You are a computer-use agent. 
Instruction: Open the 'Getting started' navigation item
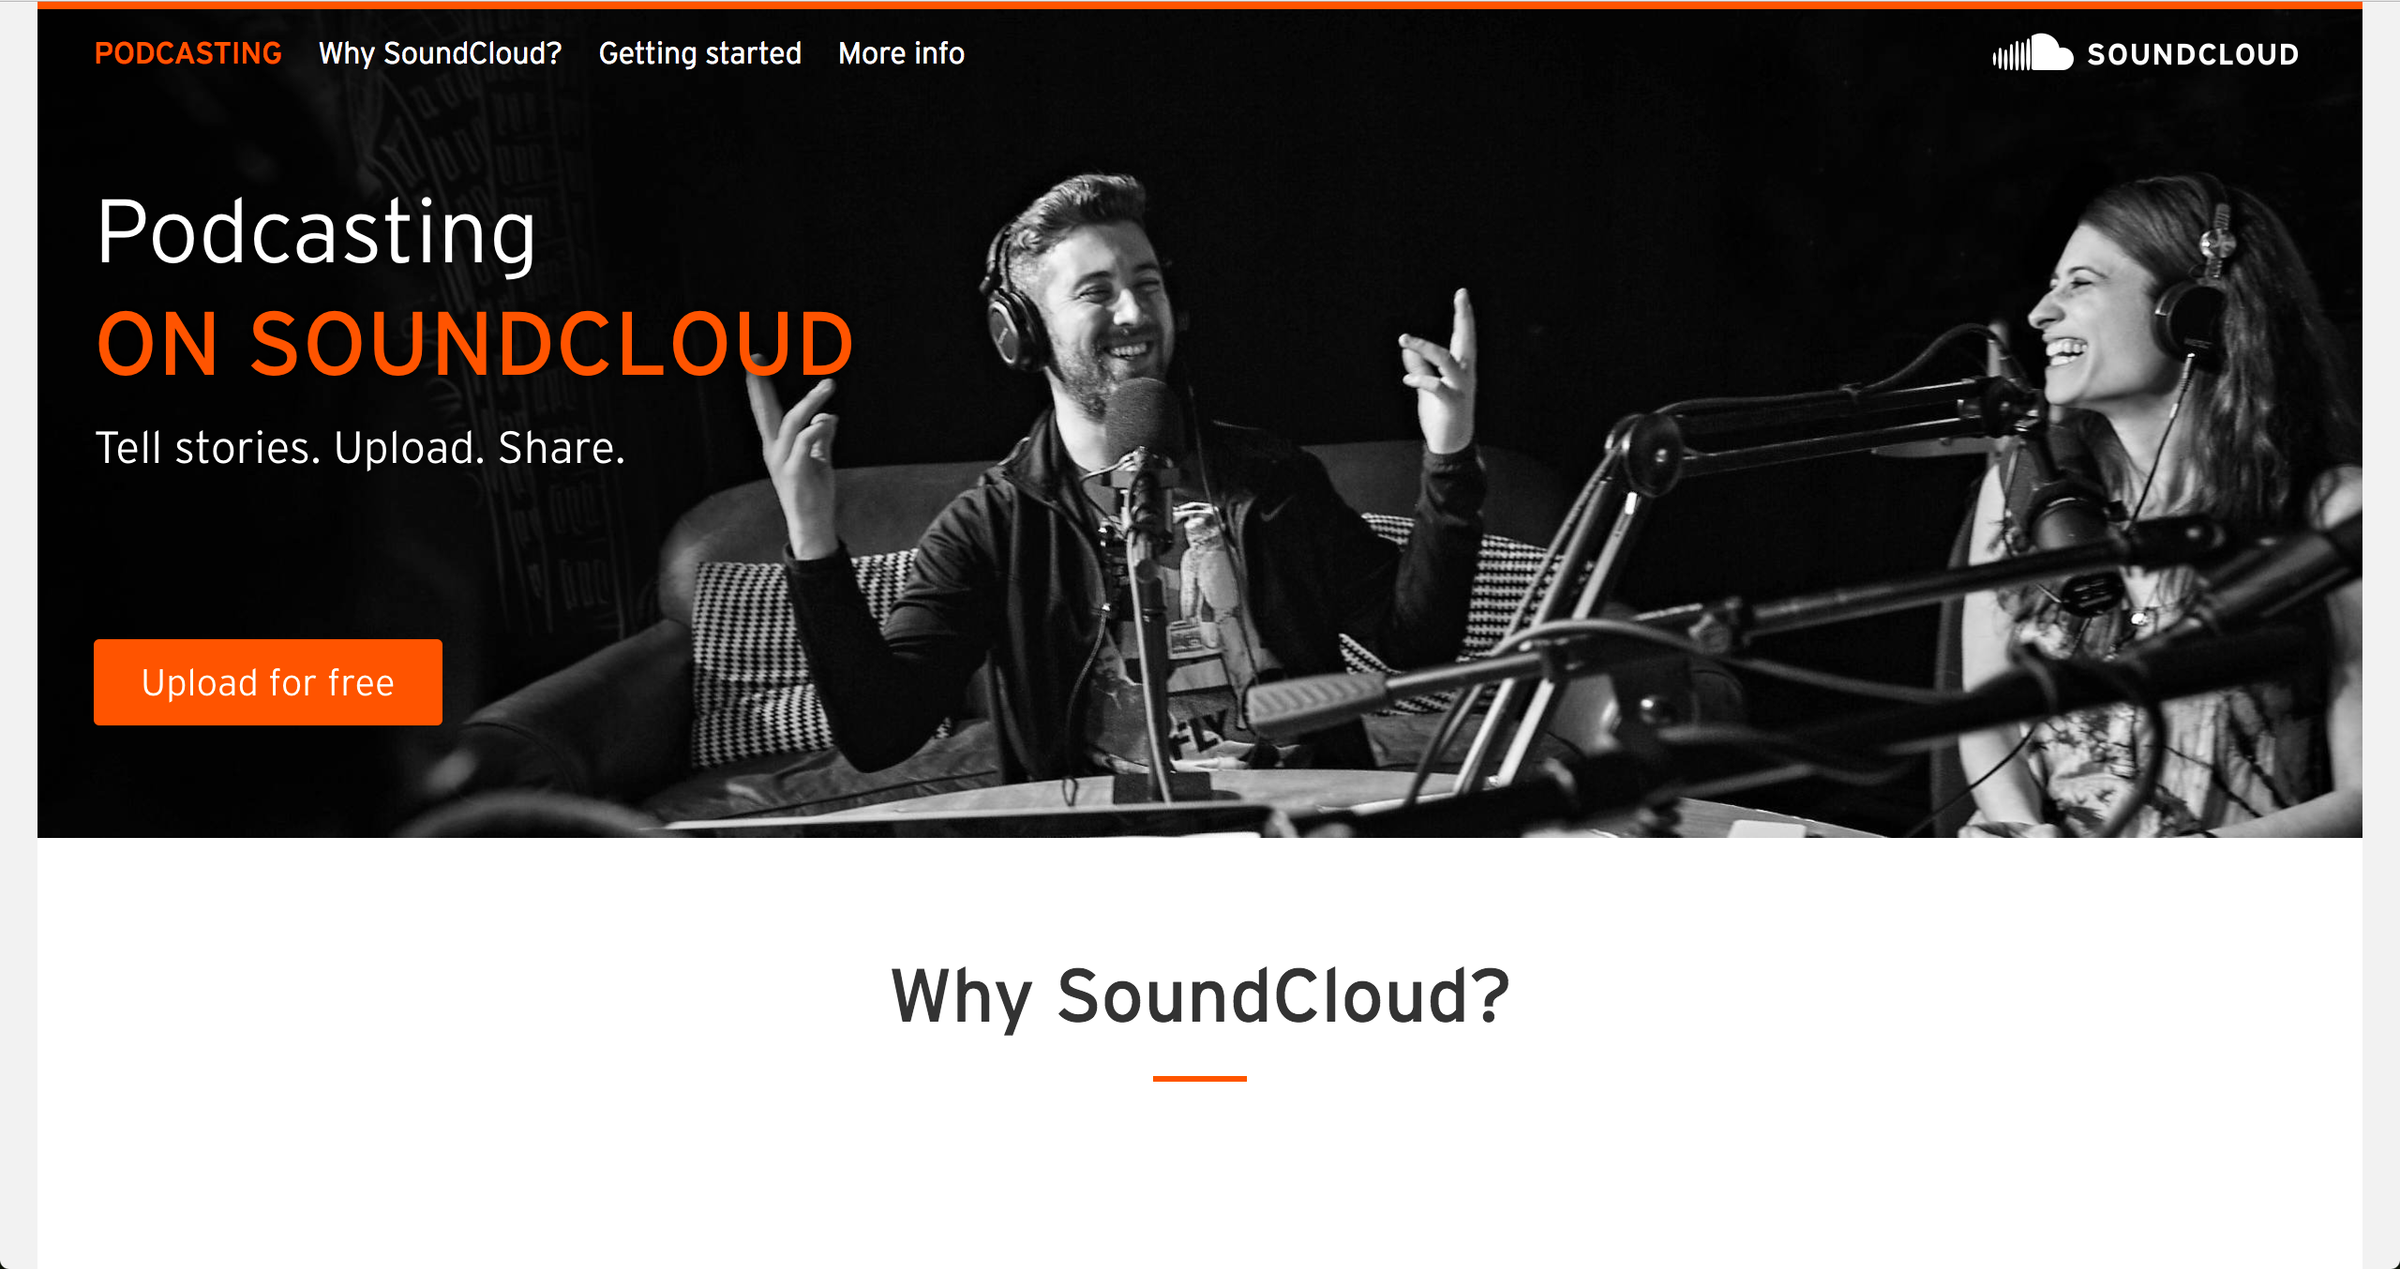coord(700,53)
